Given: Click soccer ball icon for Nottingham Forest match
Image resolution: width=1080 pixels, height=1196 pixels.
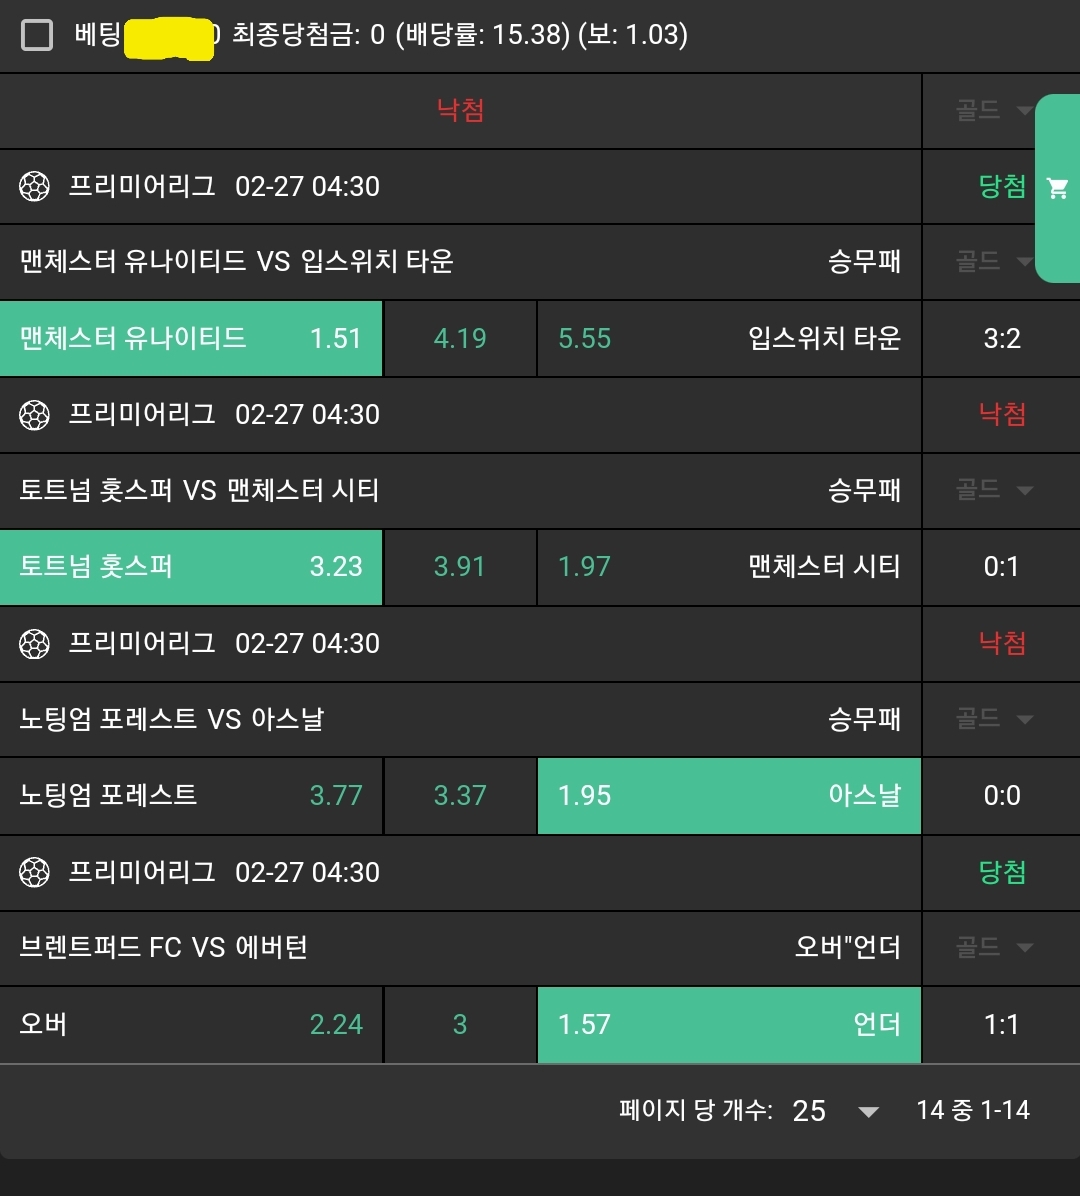Looking at the screenshot, I should coord(35,644).
